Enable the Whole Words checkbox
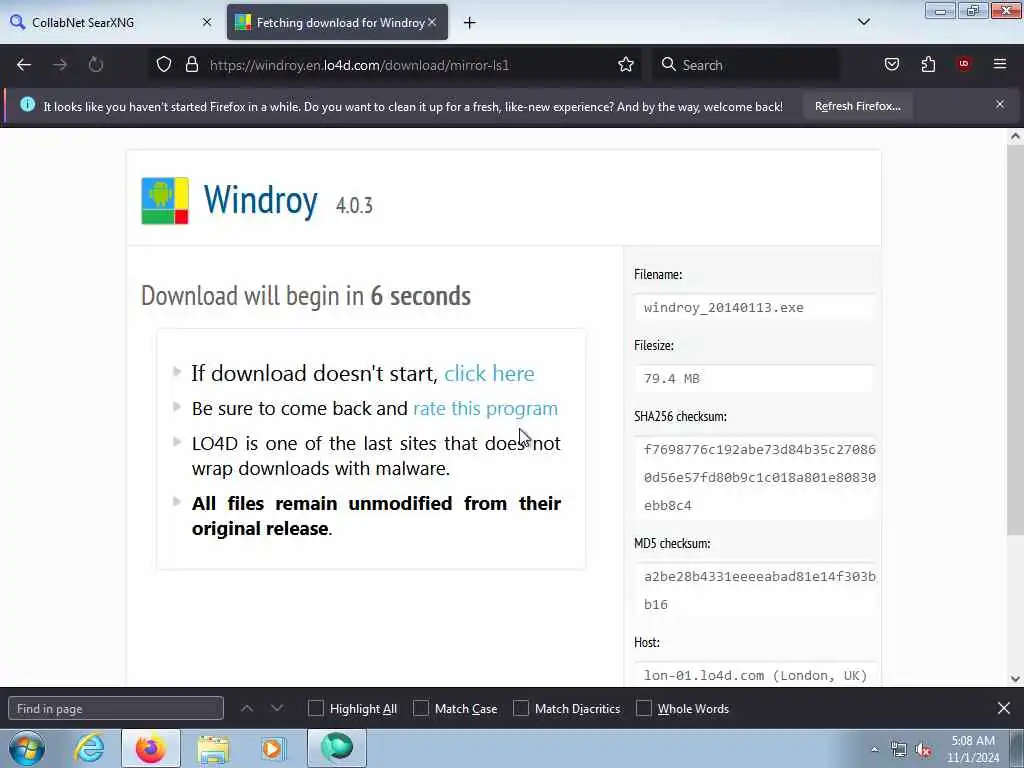The width and height of the screenshot is (1024, 768). [x=644, y=709]
